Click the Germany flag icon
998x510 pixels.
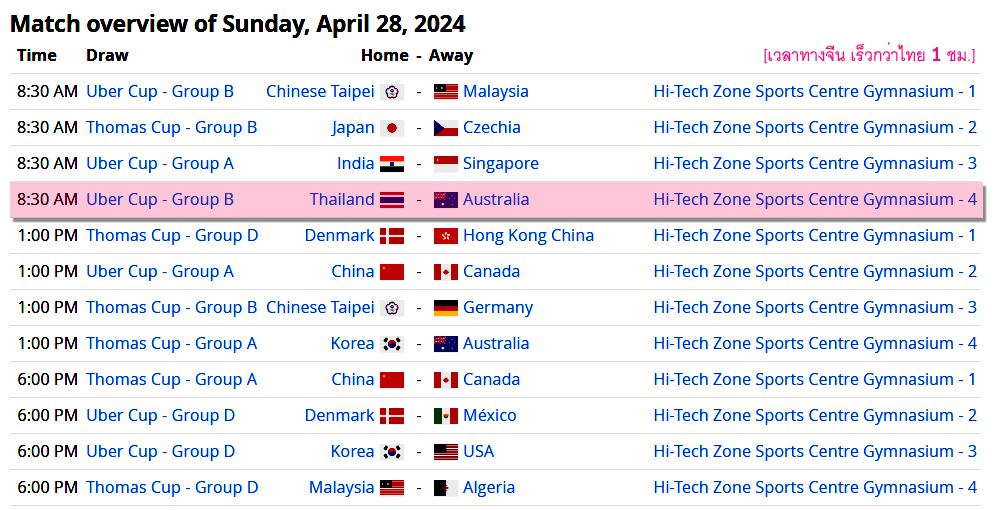pyautogui.click(x=446, y=308)
